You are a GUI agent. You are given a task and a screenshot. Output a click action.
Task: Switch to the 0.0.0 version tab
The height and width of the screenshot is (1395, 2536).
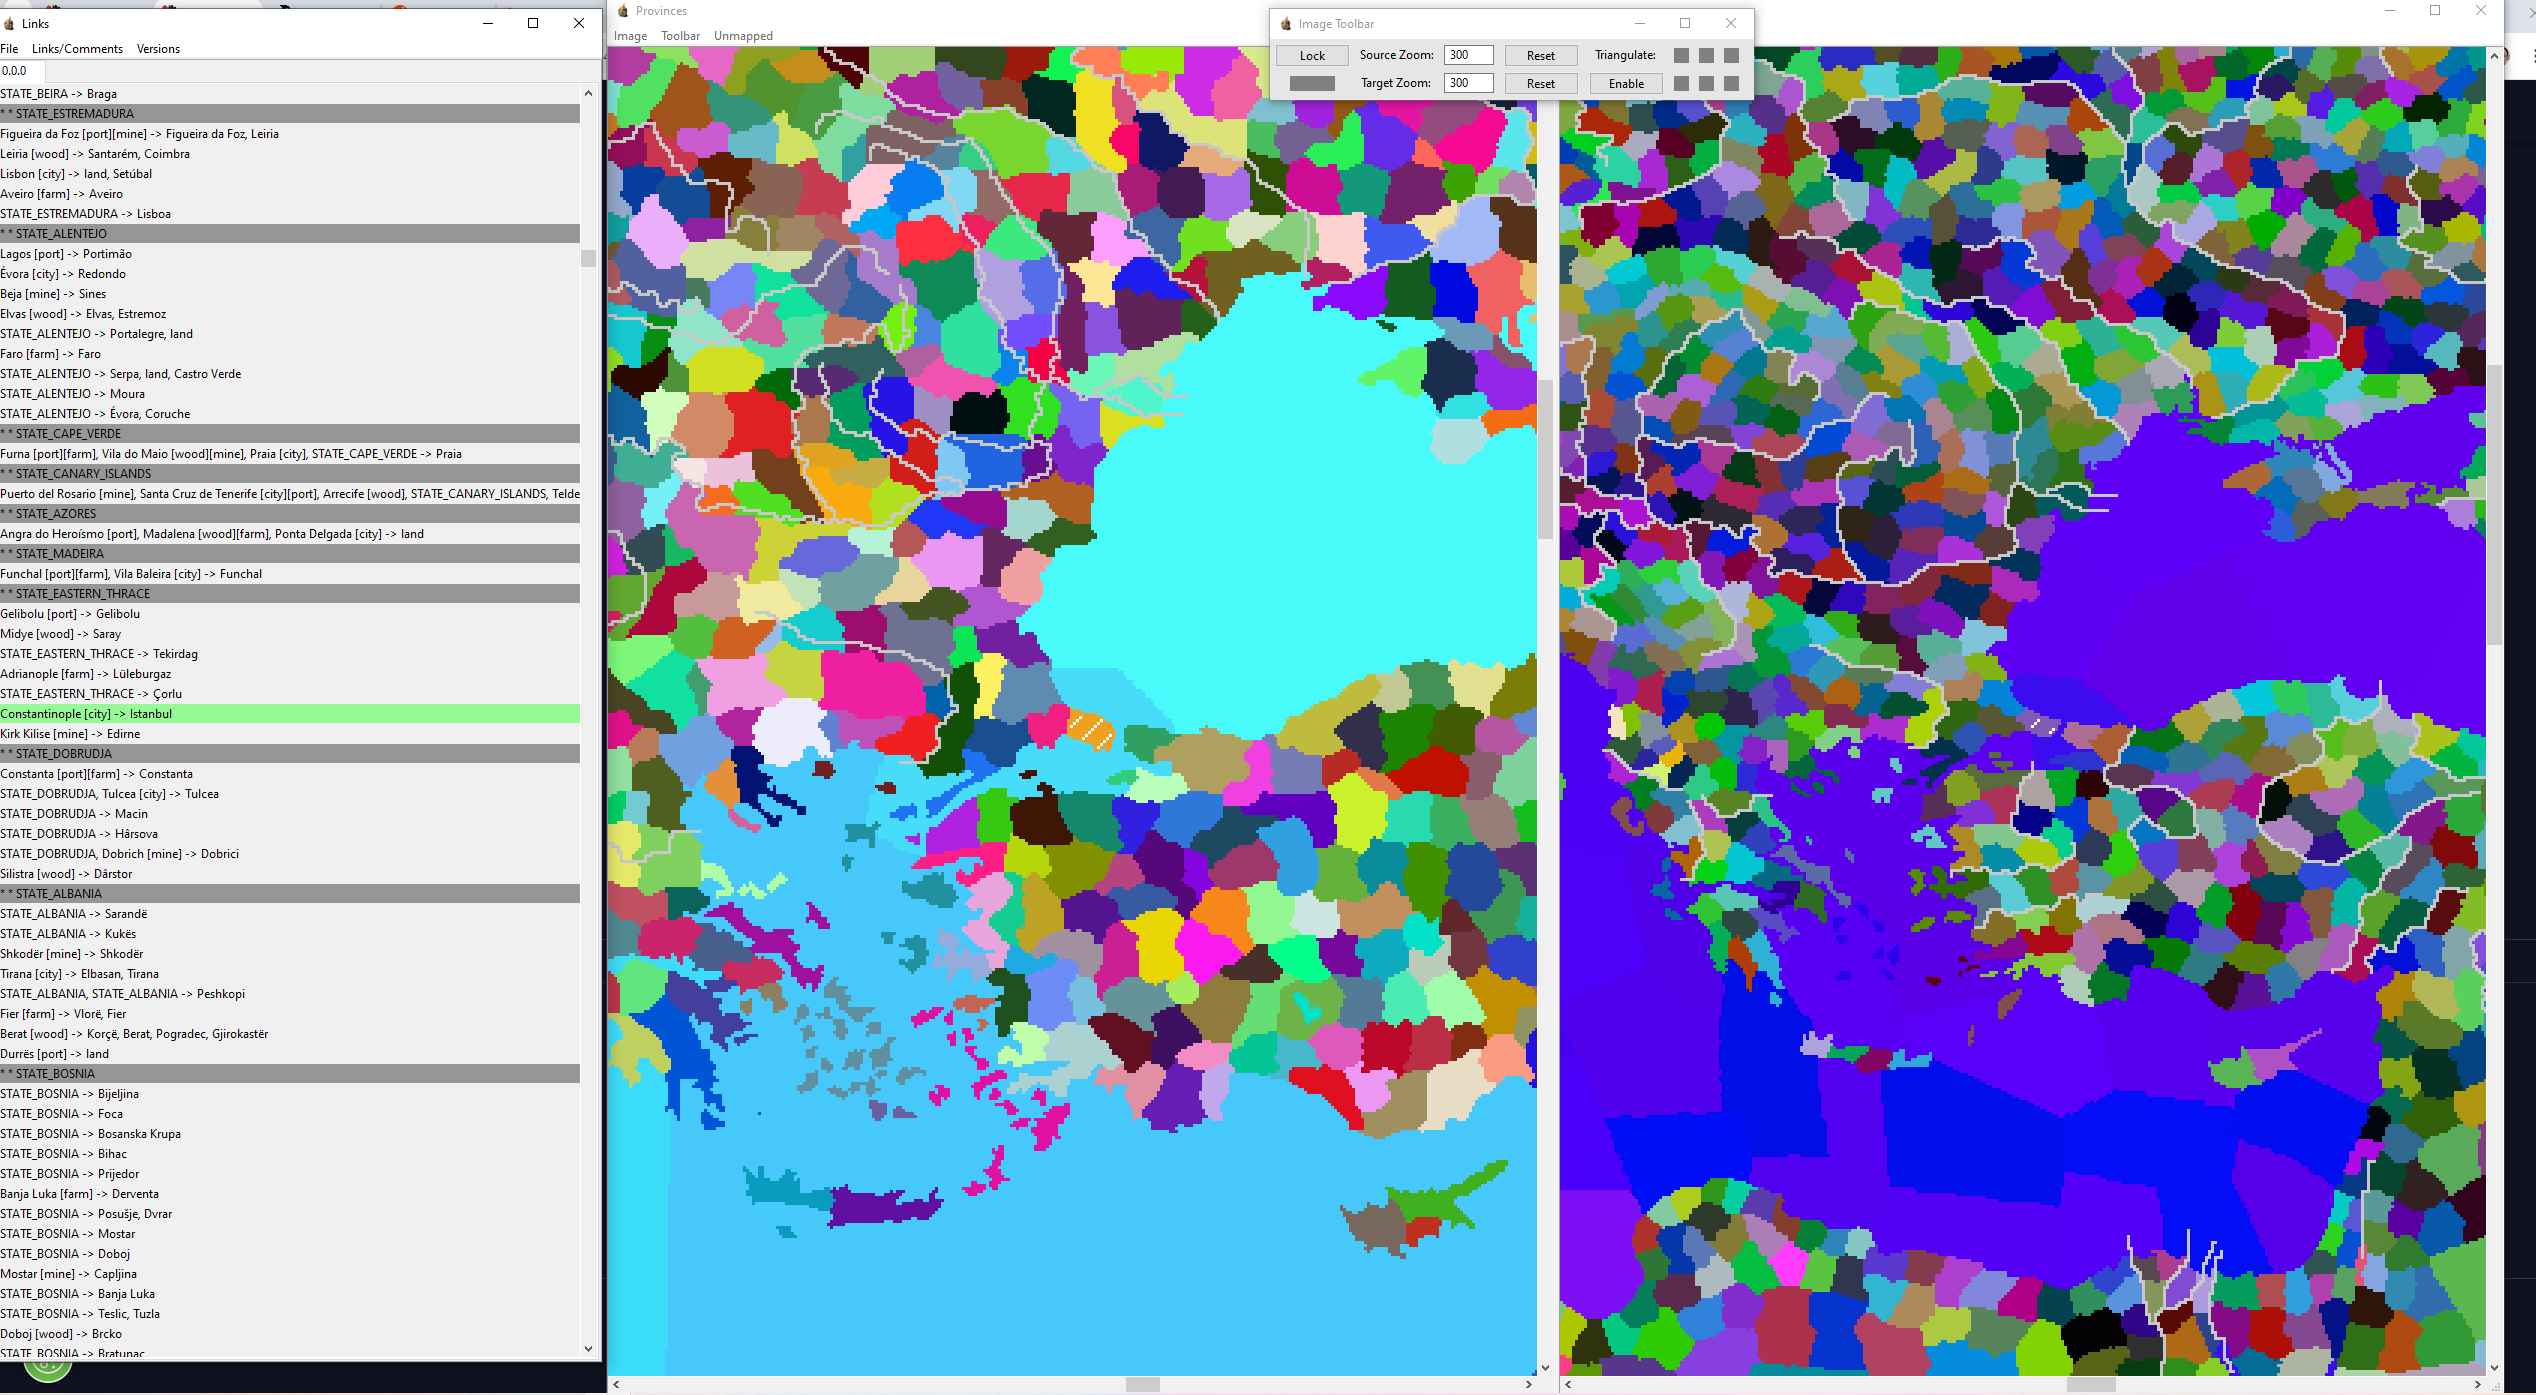14,71
